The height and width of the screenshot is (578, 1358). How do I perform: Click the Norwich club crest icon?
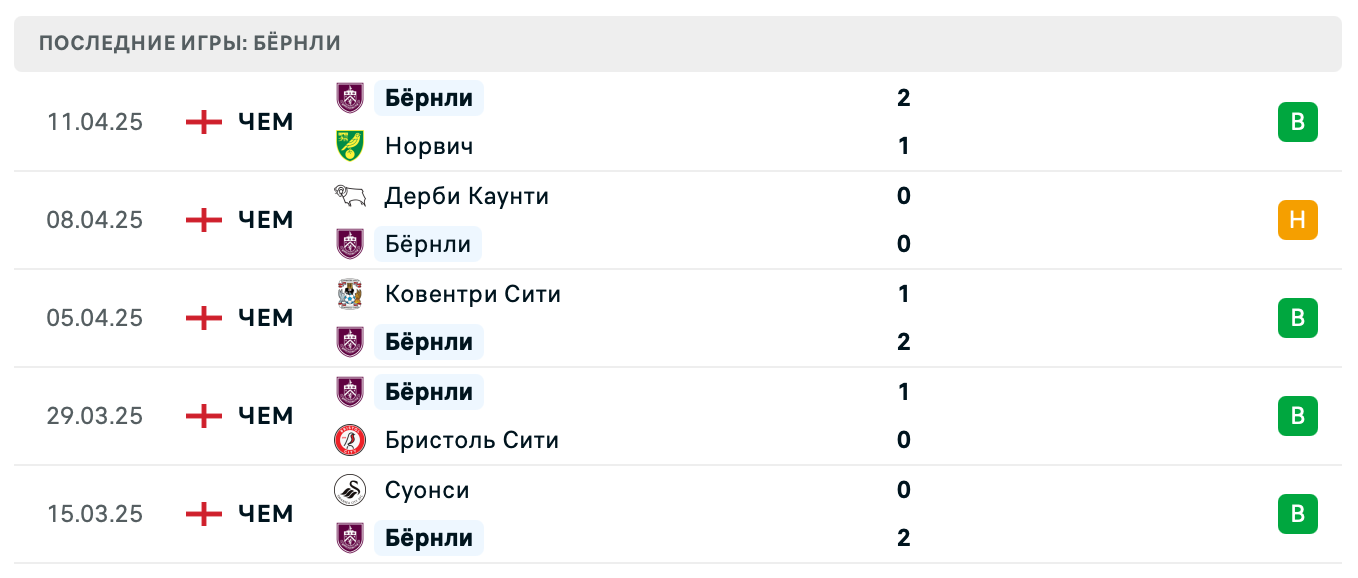tap(350, 146)
